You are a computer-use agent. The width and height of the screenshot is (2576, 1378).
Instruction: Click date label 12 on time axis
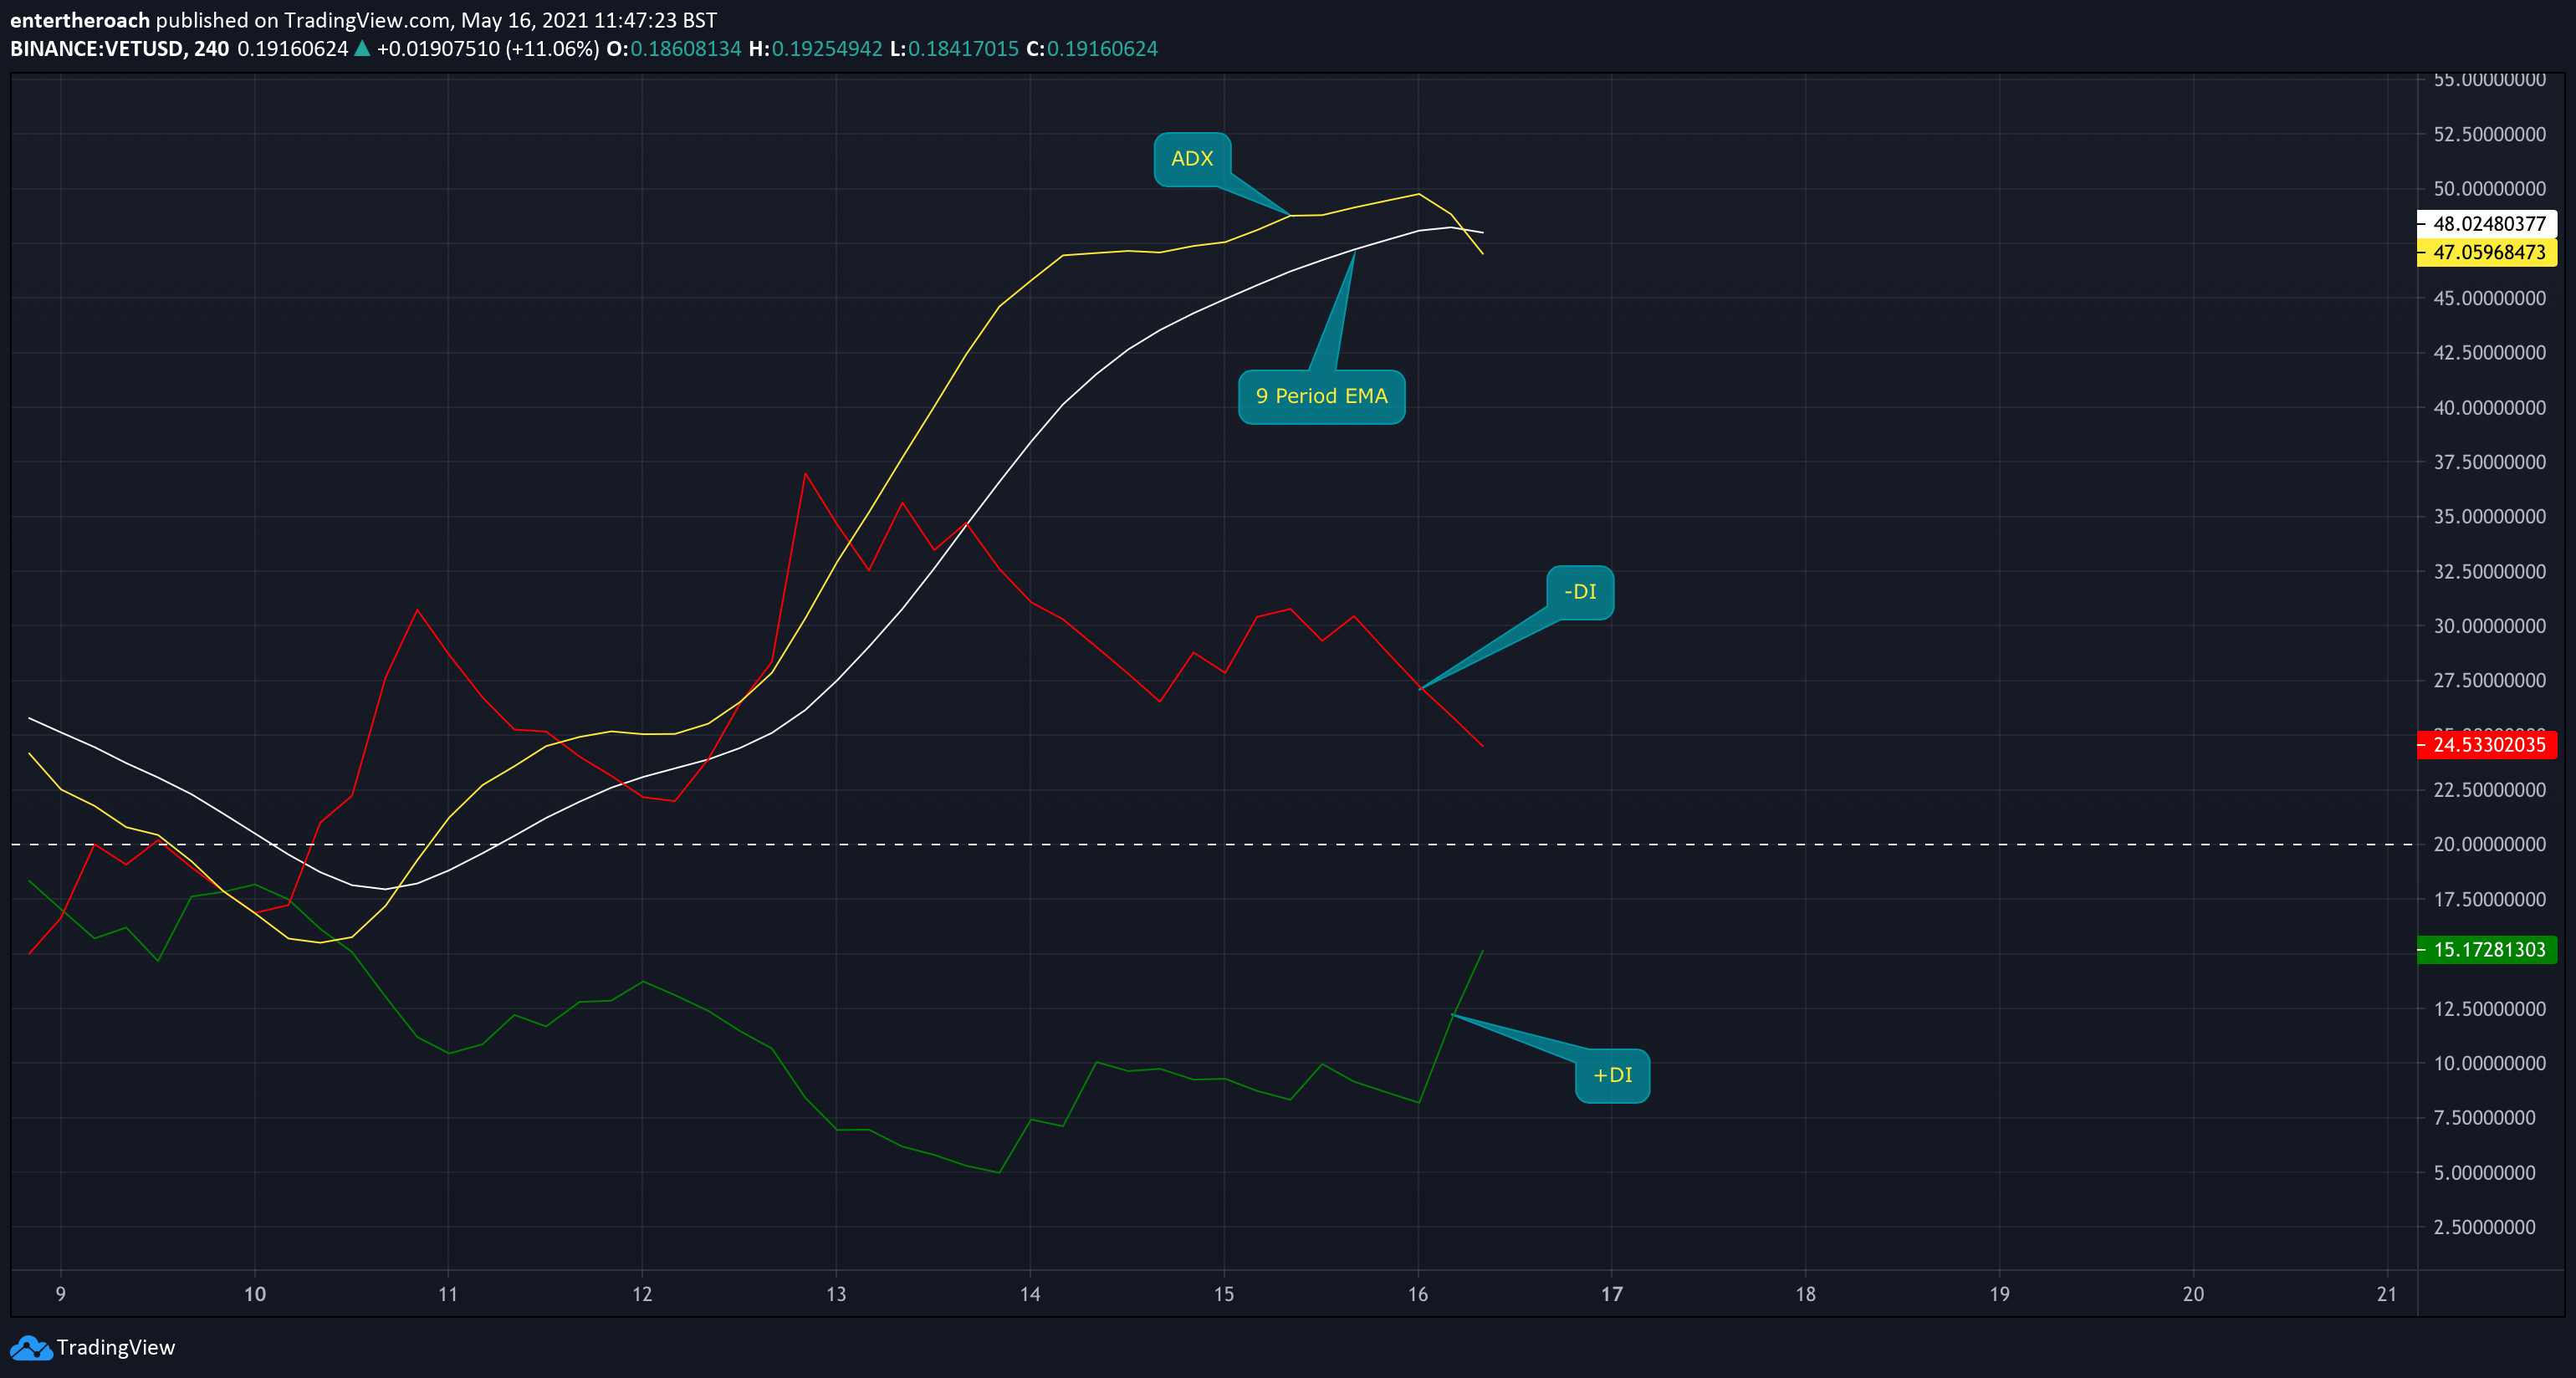coord(642,1294)
